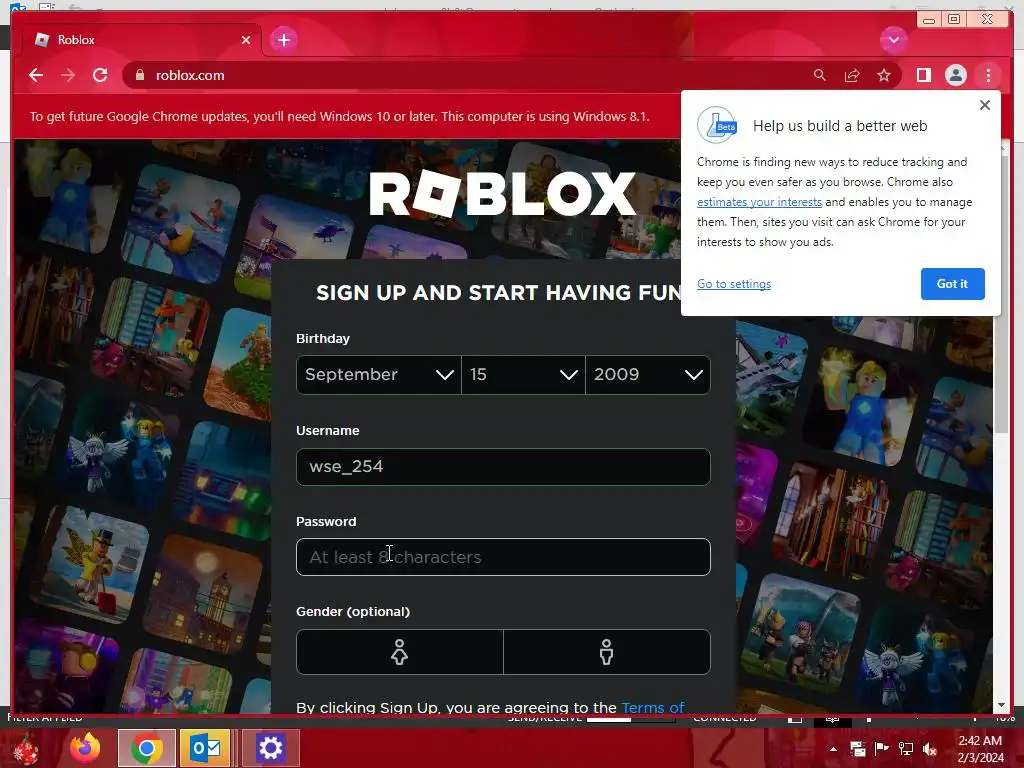Click the Birthday label
Viewport: 1024px width, 768px height.
(323, 338)
